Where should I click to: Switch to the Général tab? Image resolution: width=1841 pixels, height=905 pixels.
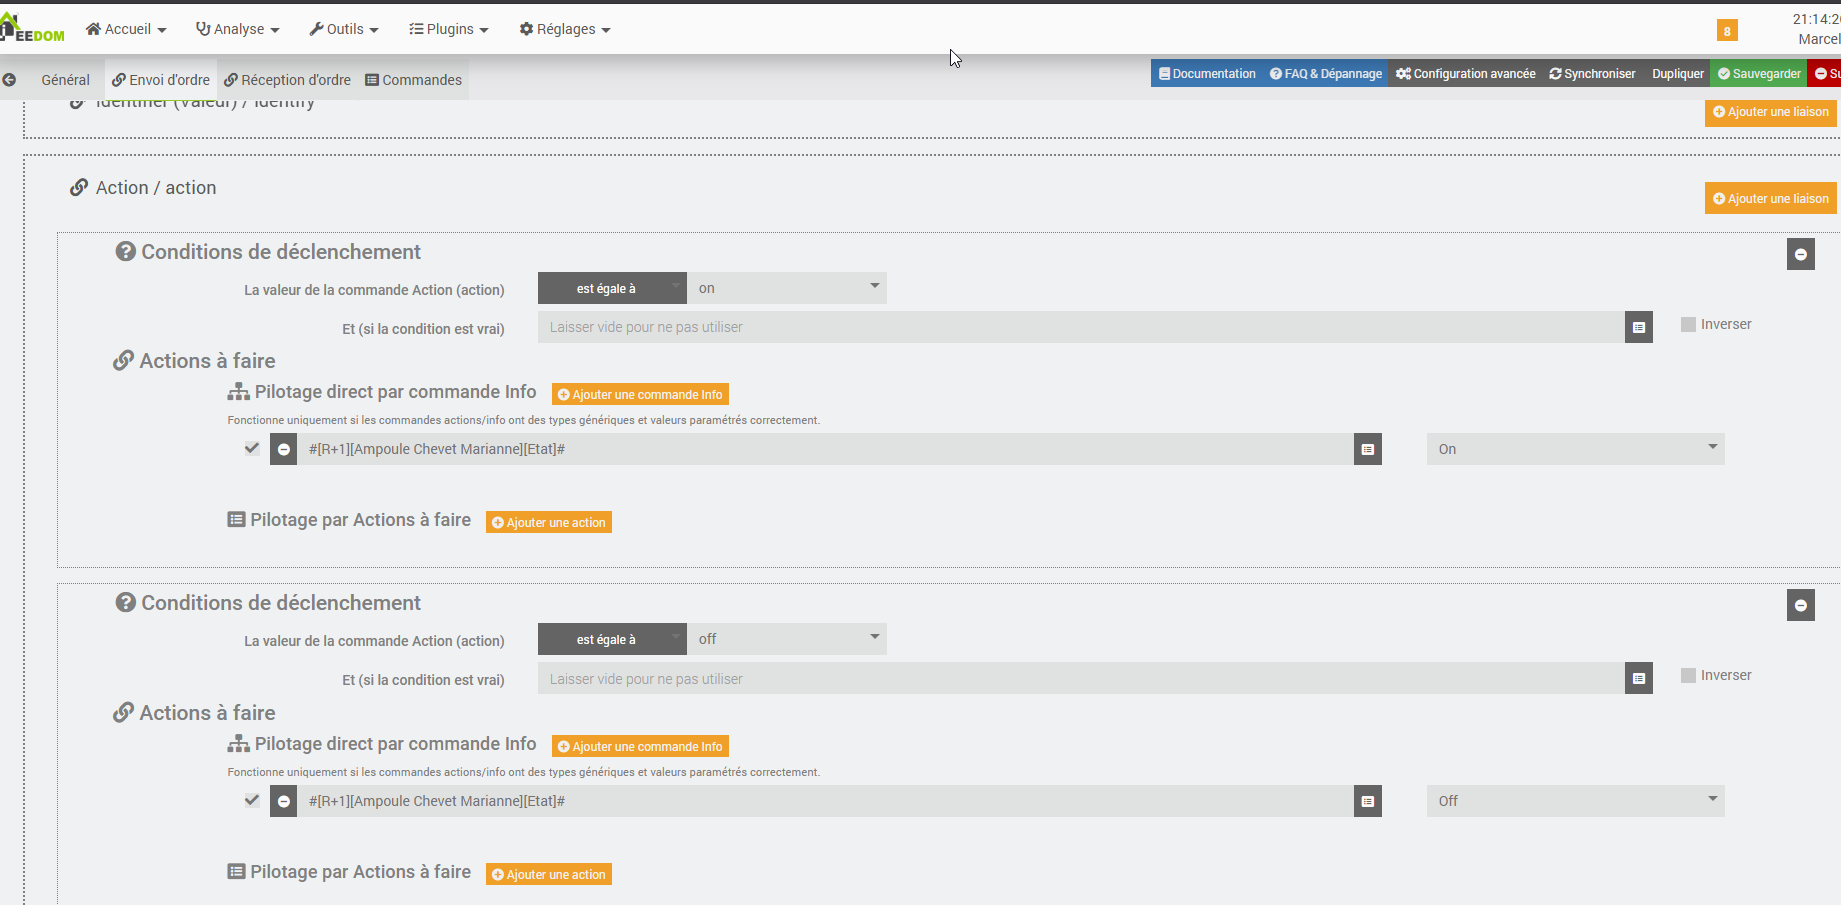66,80
